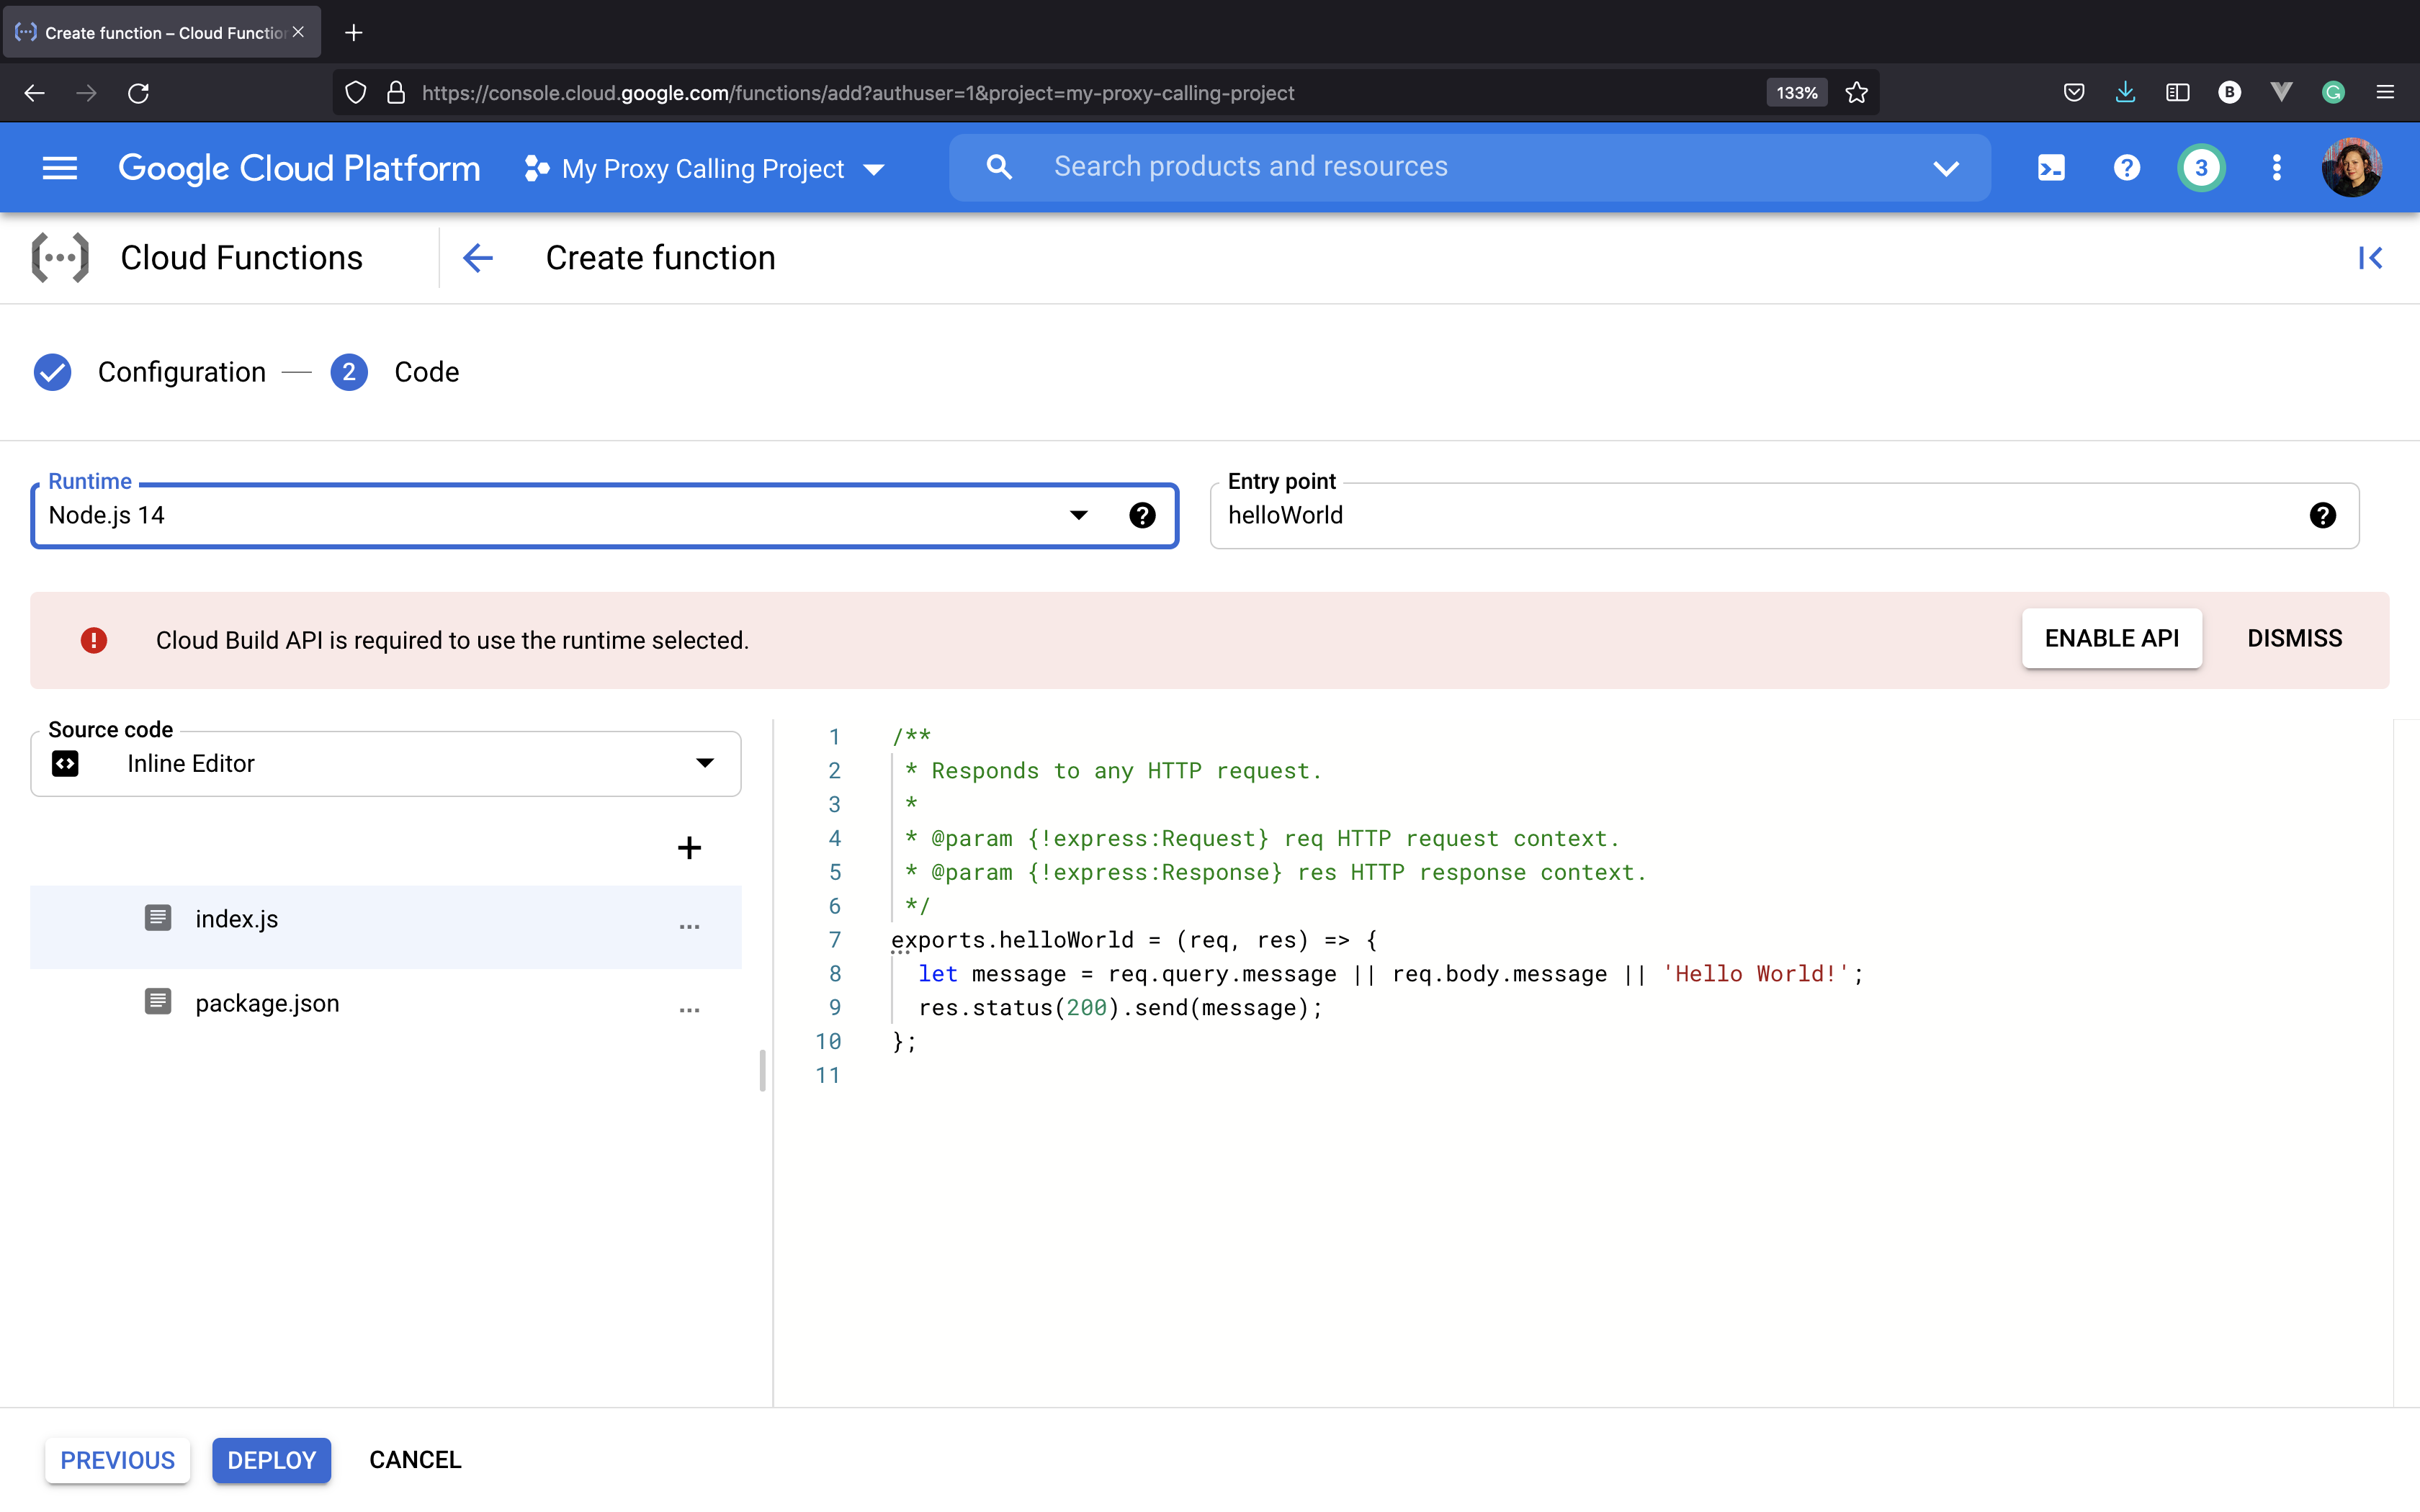Click the 133% zoom level indicator

tap(1796, 93)
